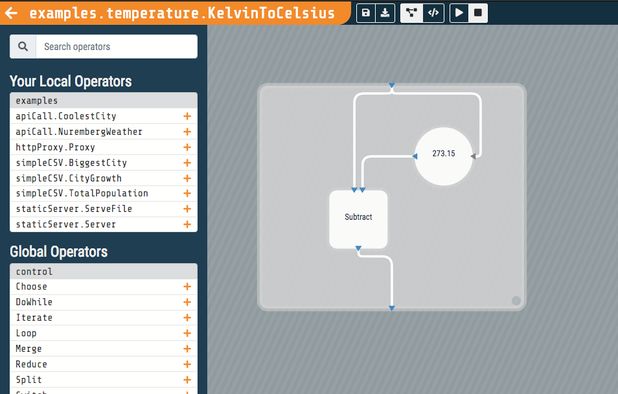618x394 pixels.
Task: Click the 273.15 node's grey trigger port
Action: 473,156
